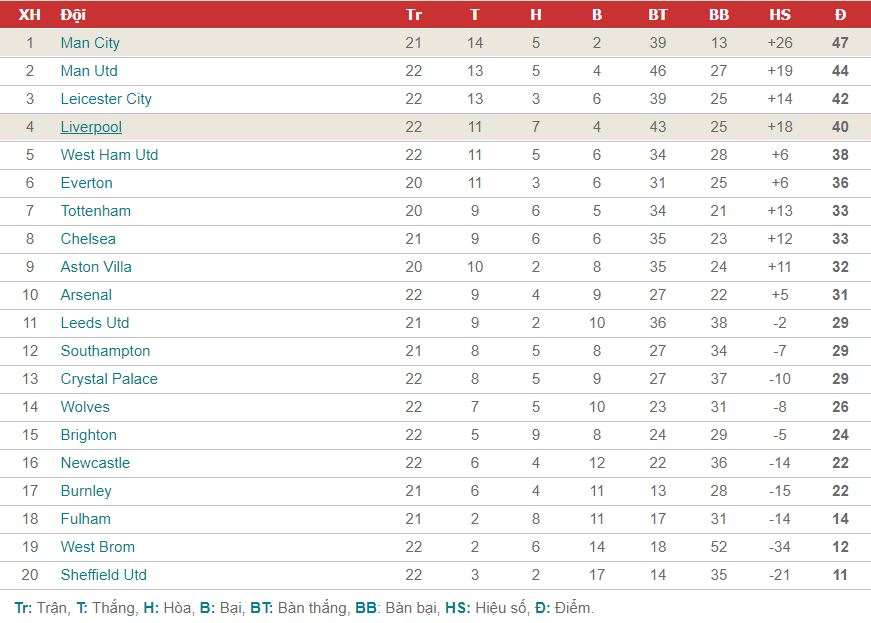Image resolution: width=871 pixels, height=623 pixels.
Task: Open the Newcastle team link
Action: [x=95, y=463]
